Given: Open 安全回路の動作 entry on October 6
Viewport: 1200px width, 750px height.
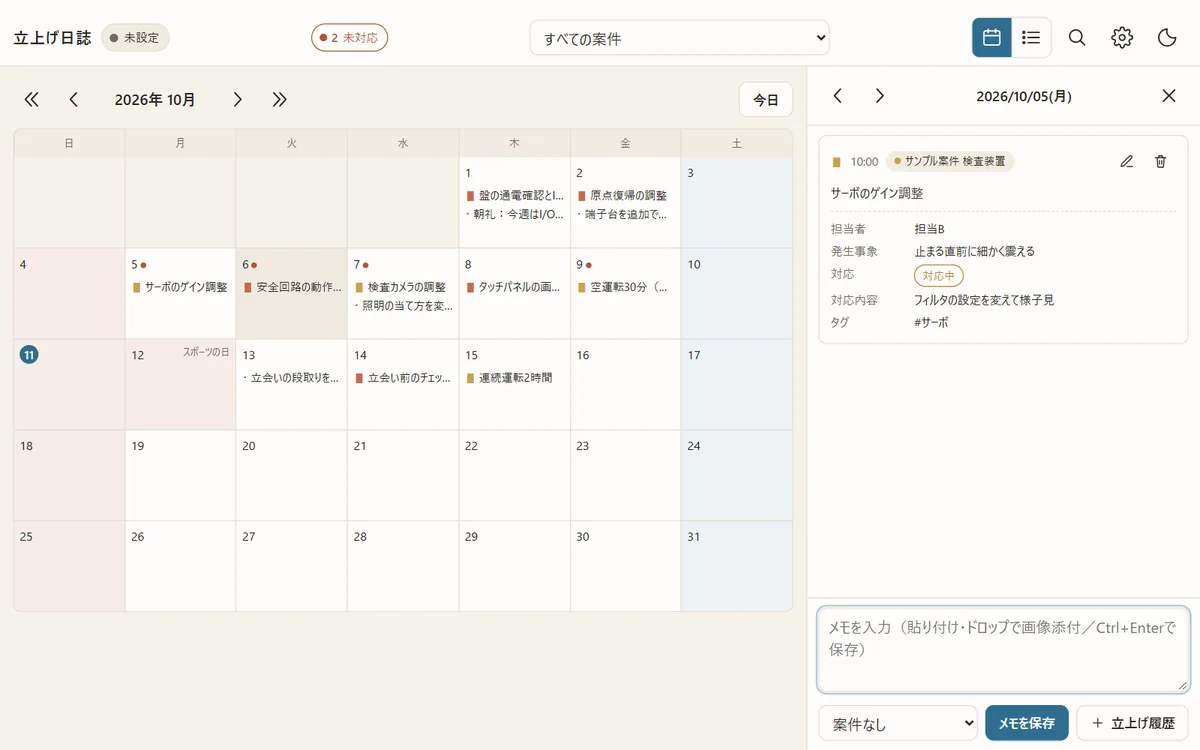Looking at the screenshot, I should coord(291,287).
